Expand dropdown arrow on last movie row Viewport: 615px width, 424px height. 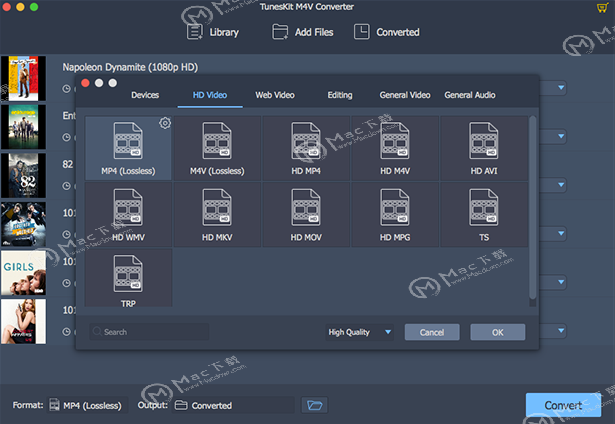coord(561,330)
